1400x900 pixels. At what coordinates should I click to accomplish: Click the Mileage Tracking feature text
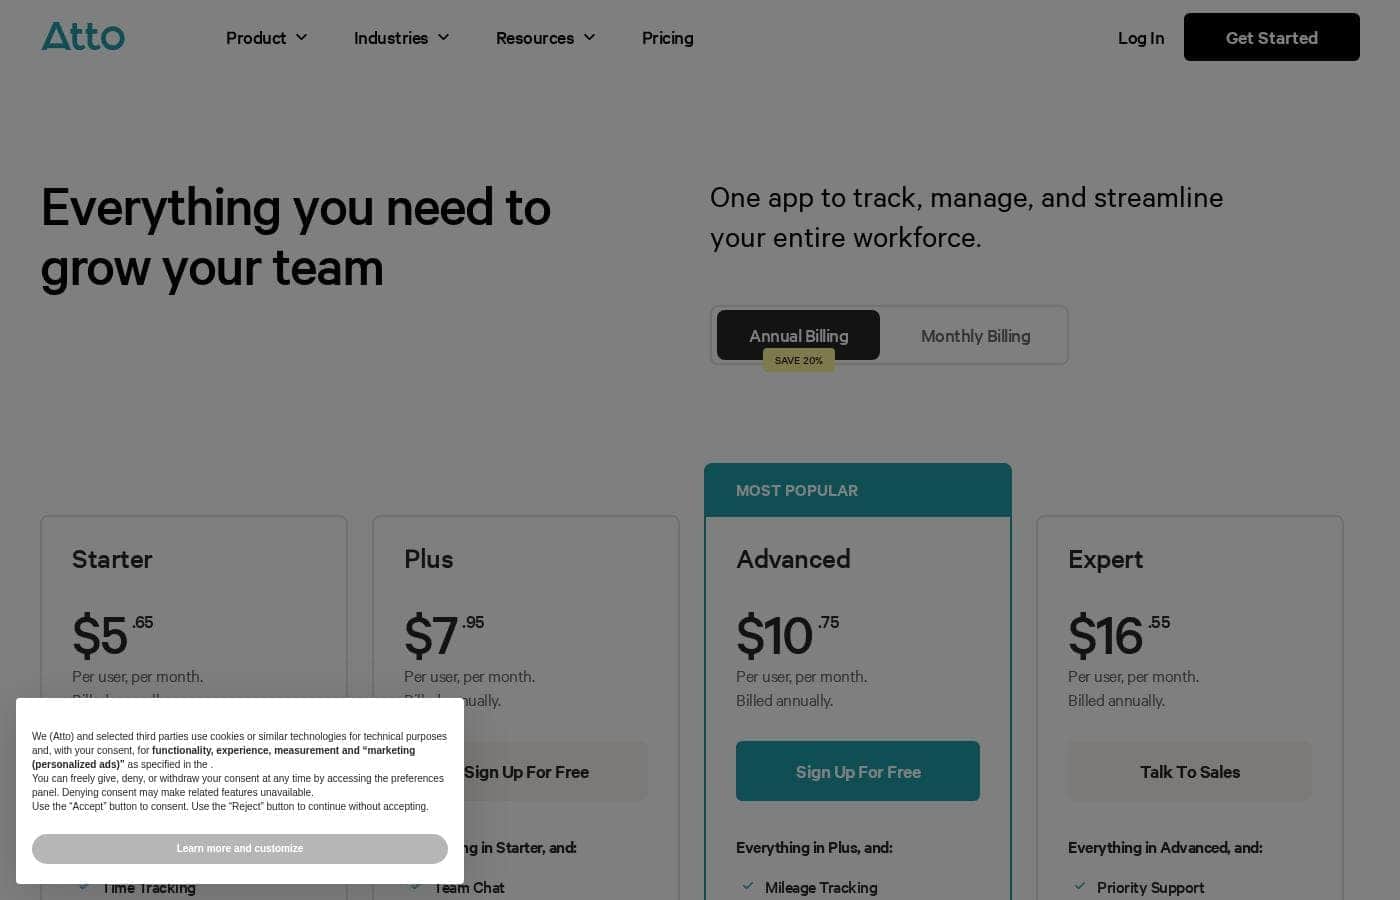(x=821, y=887)
